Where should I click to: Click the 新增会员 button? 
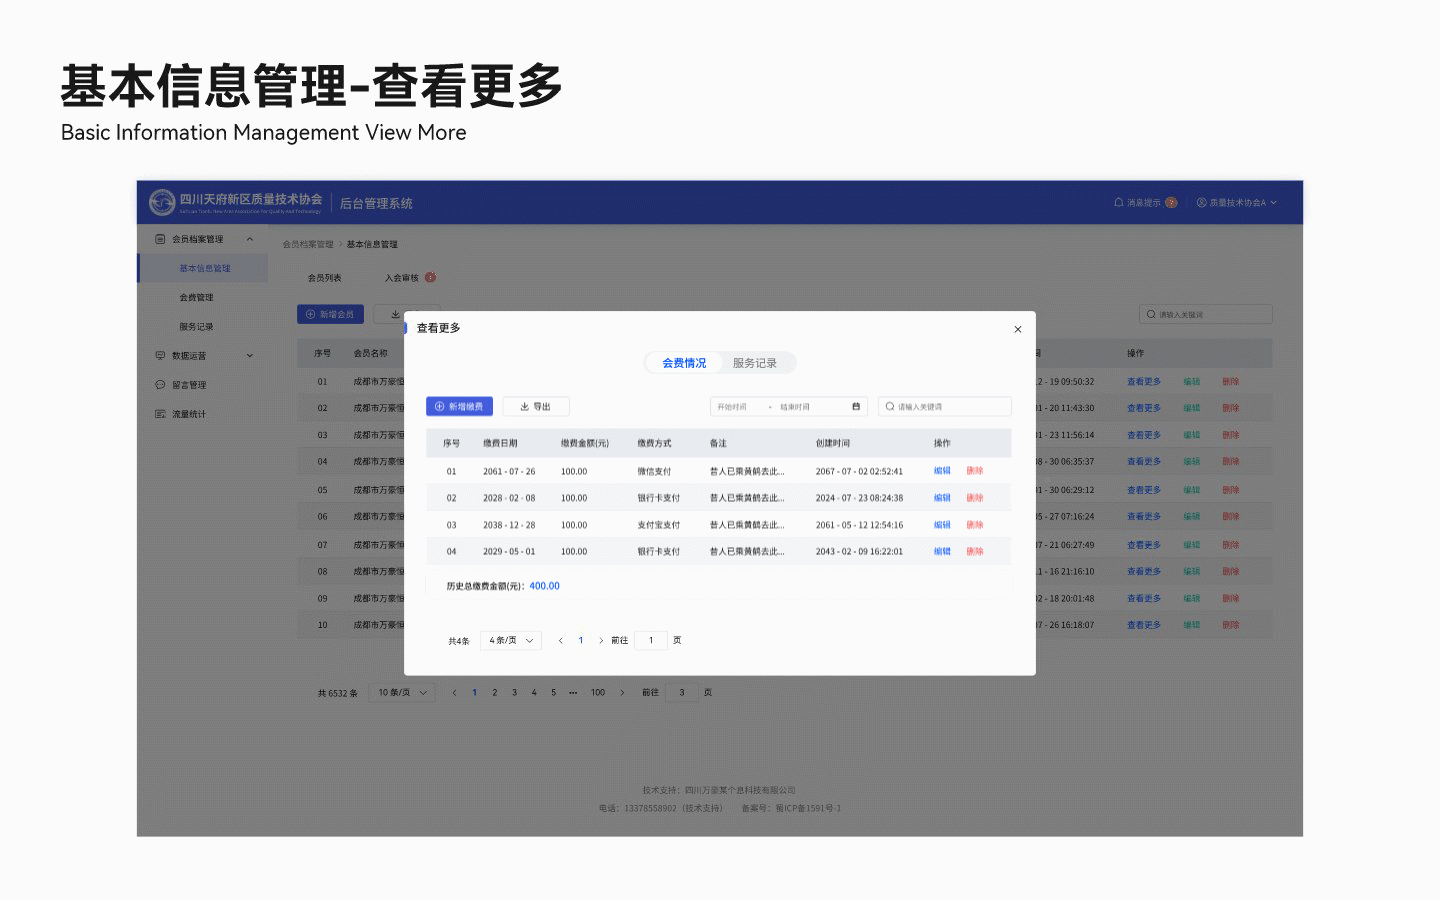tap(330, 314)
